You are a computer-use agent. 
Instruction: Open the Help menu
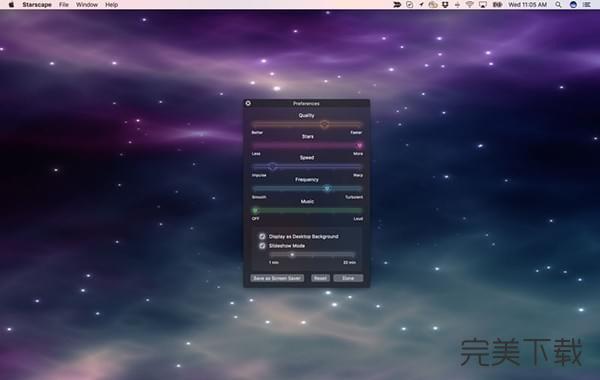[x=111, y=5]
